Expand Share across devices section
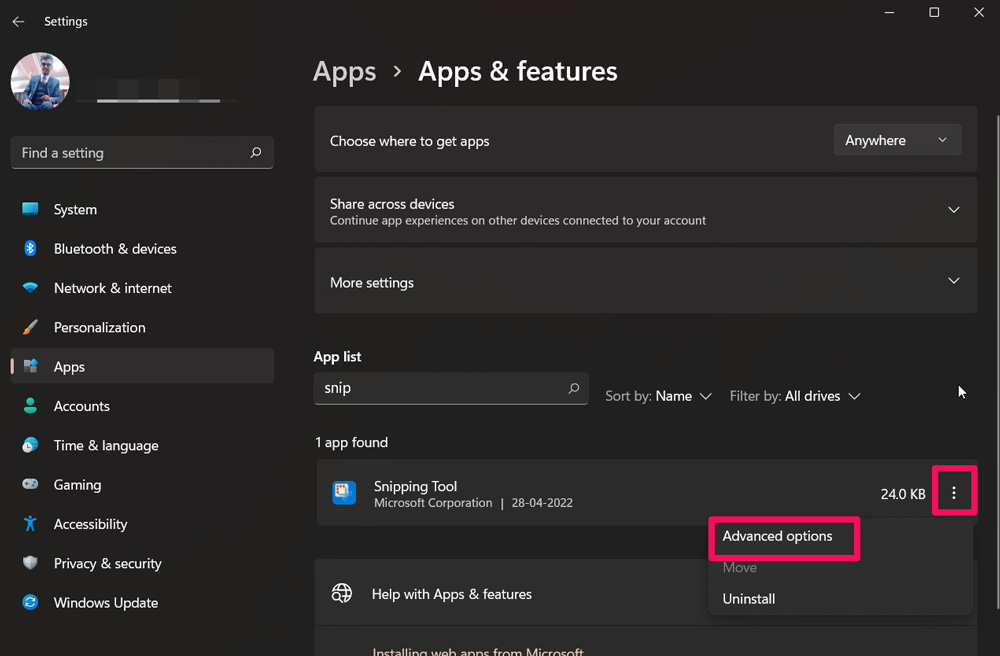The width and height of the screenshot is (1000, 656). (953, 210)
